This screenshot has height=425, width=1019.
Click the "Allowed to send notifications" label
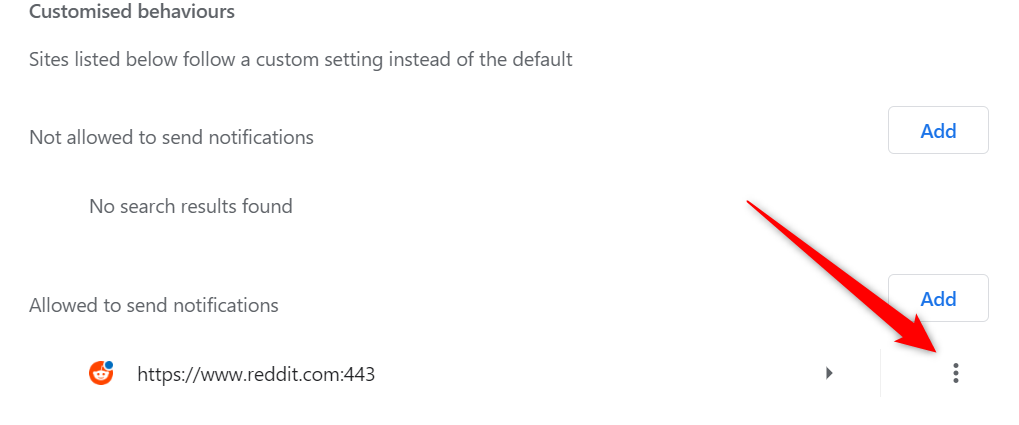154,305
